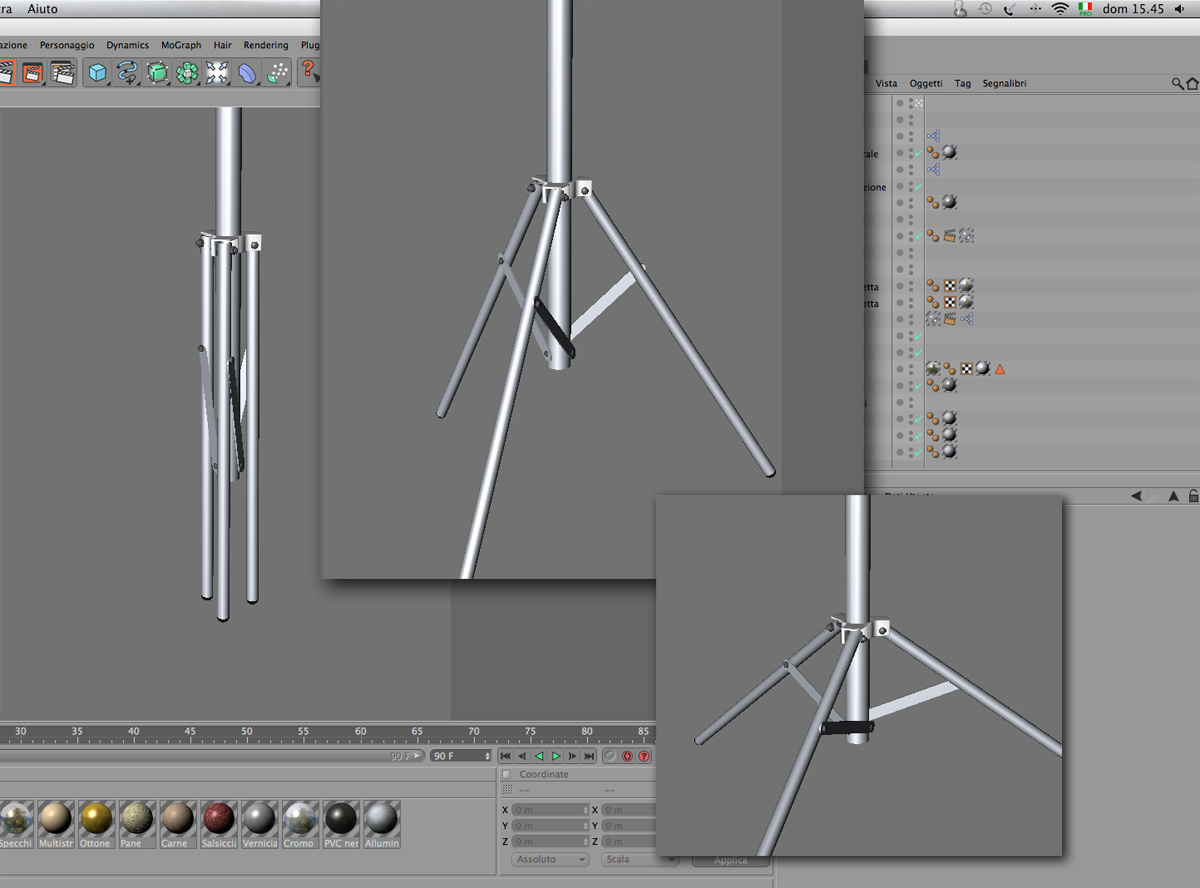
Task: Open the MoGraph menu
Action: tap(181, 45)
